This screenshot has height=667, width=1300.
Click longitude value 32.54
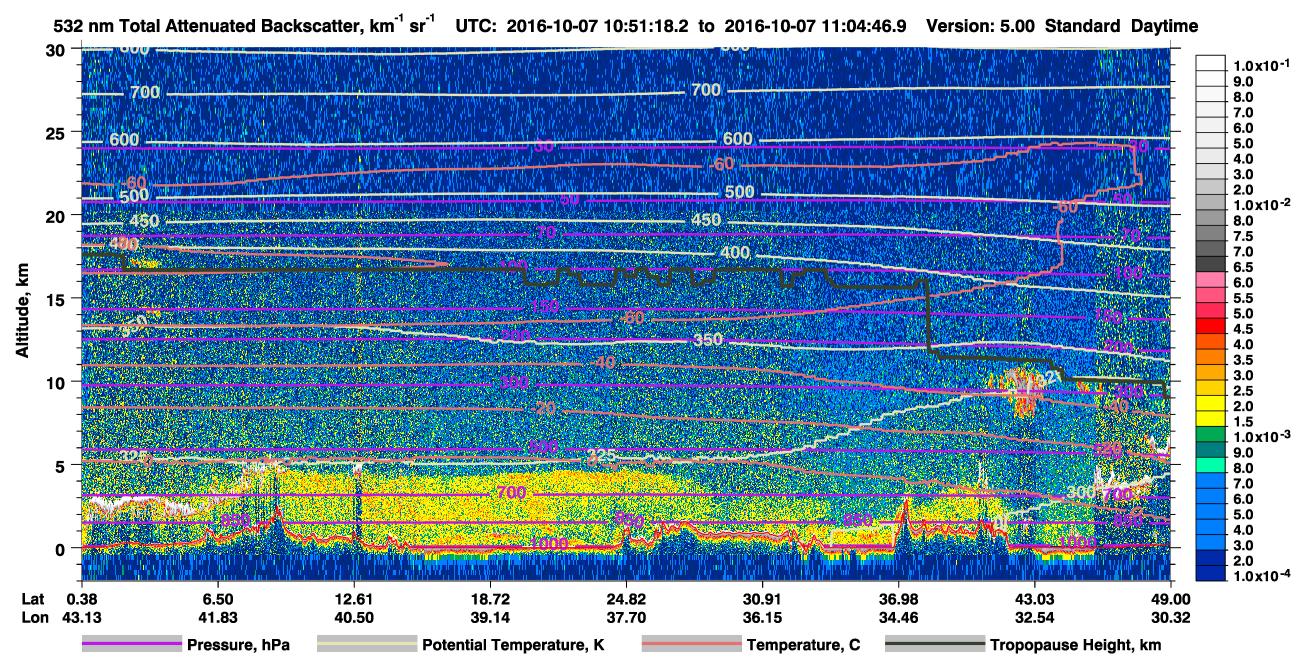pyautogui.click(x=1034, y=617)
